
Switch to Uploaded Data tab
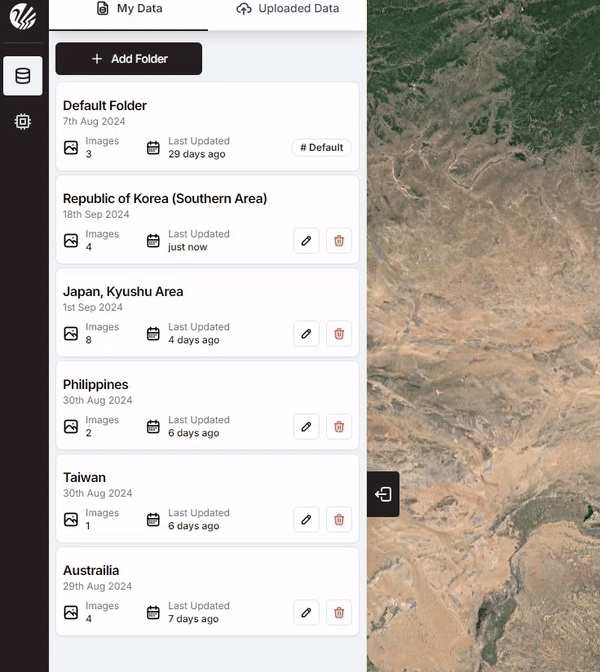pos(288,9)
